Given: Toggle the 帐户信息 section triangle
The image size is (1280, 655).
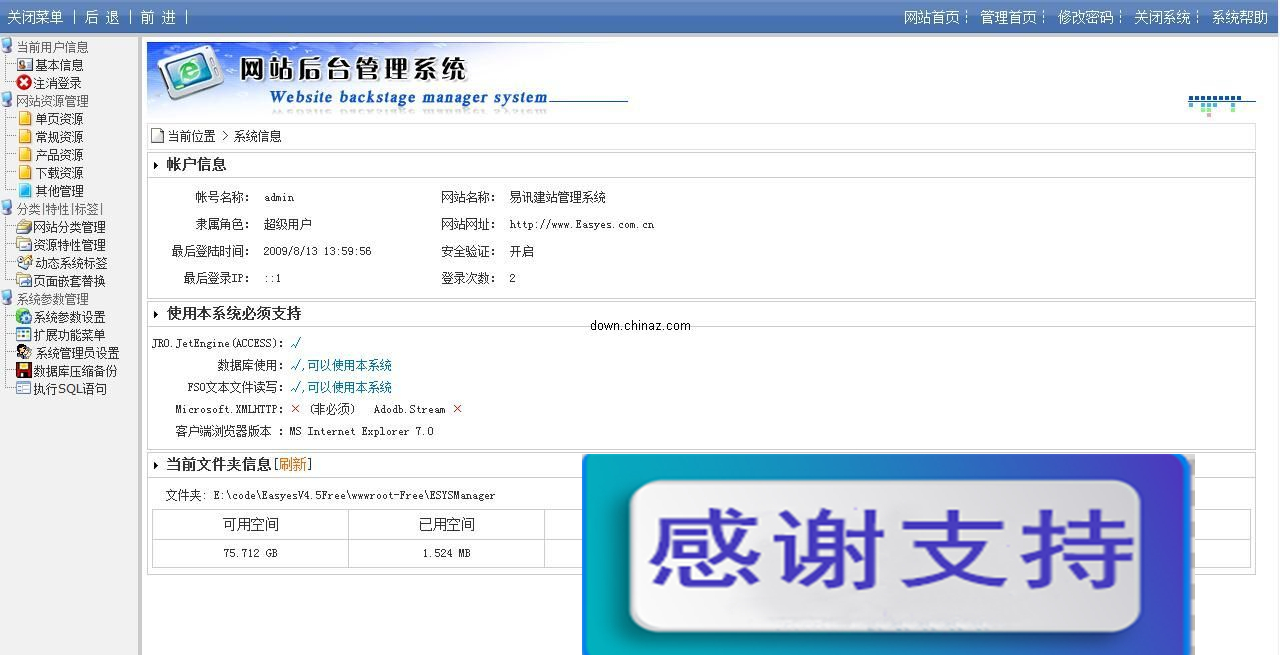Looking at the screenshot, I should tap(156, 165).
